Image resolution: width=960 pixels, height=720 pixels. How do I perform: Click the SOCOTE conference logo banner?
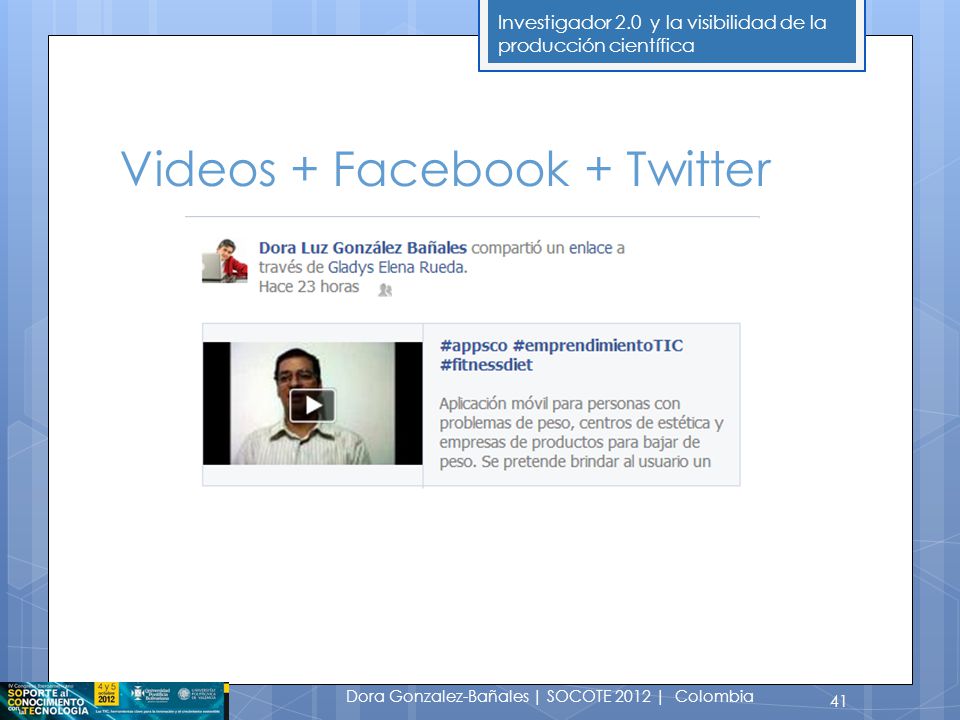pyautogui.click(x=114, y=701)
